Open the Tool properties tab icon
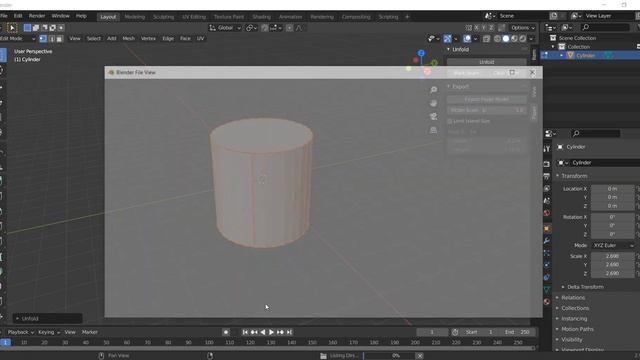640x360 pixels. point(547,149)
